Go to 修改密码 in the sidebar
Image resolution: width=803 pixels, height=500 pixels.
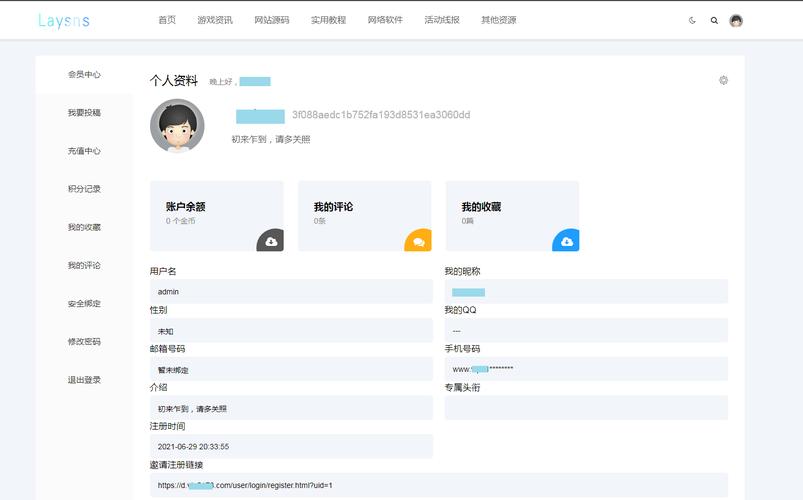(84, 342)
